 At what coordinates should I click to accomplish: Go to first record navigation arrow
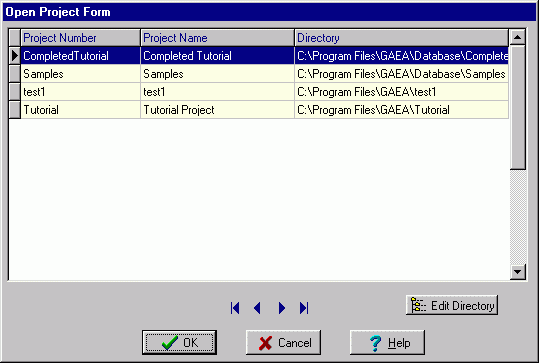[x=235, y=308]
